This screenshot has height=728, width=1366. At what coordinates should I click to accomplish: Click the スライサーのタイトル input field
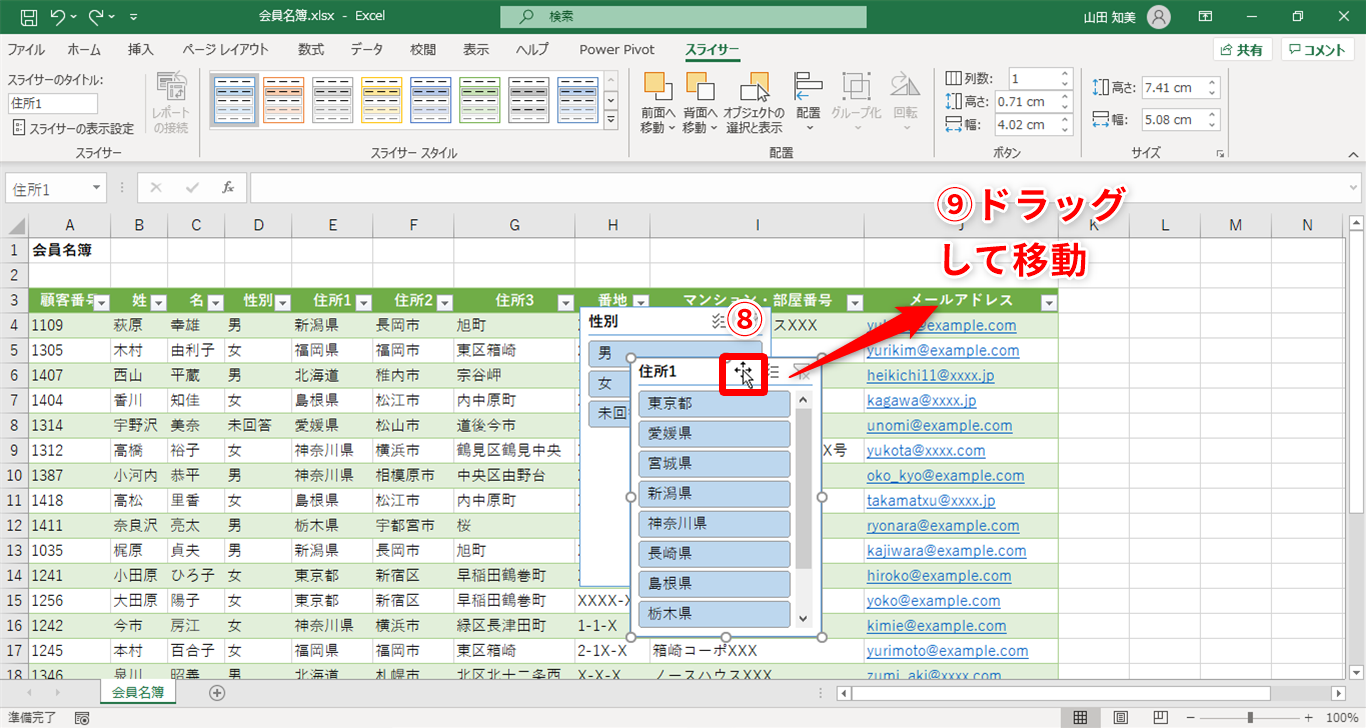(53, 103)
